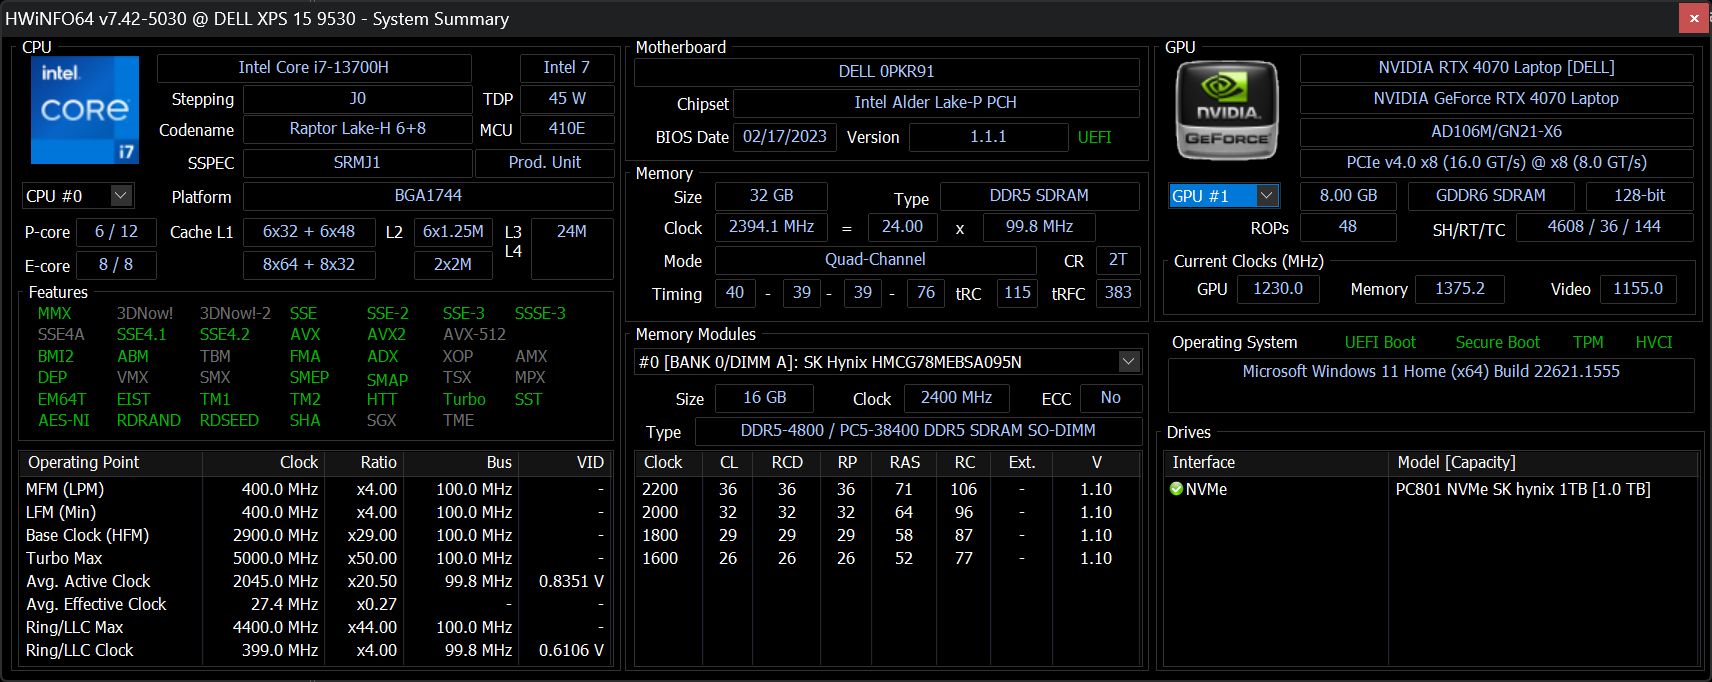This screenshot has width=1712, height=682.
Task: Click the GPU memory clock 1375.2
Action: pyautogui.click(x=1460, y=289)
